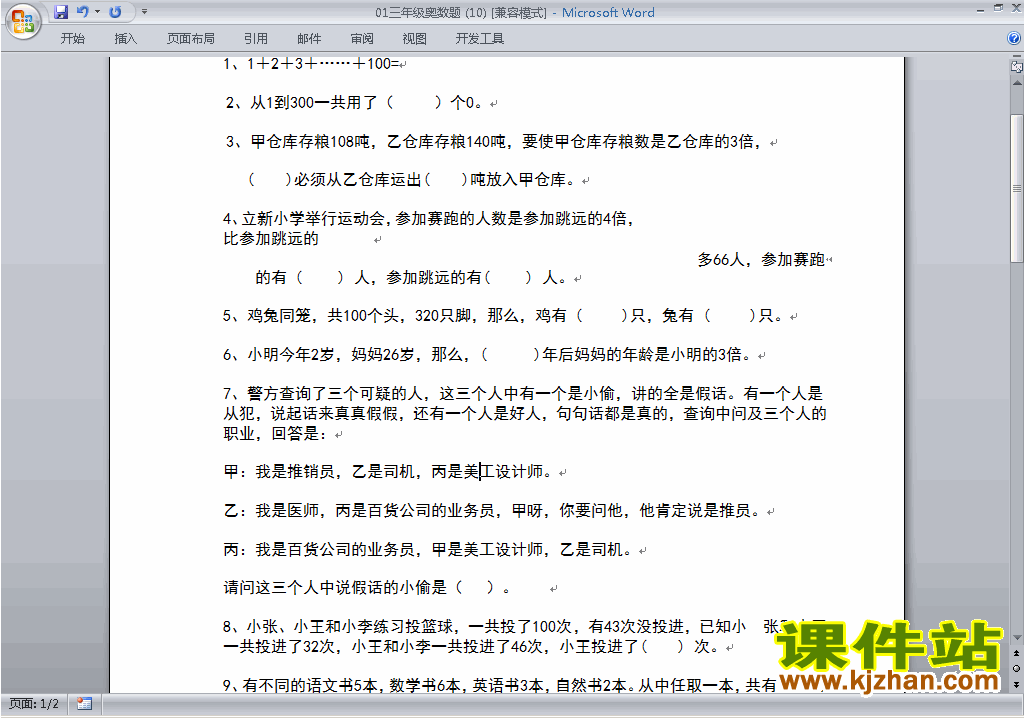Click the text 多66人，参加赛跑
The image size is (1024, 718).
pyautogui.click(x=761, y=260)
